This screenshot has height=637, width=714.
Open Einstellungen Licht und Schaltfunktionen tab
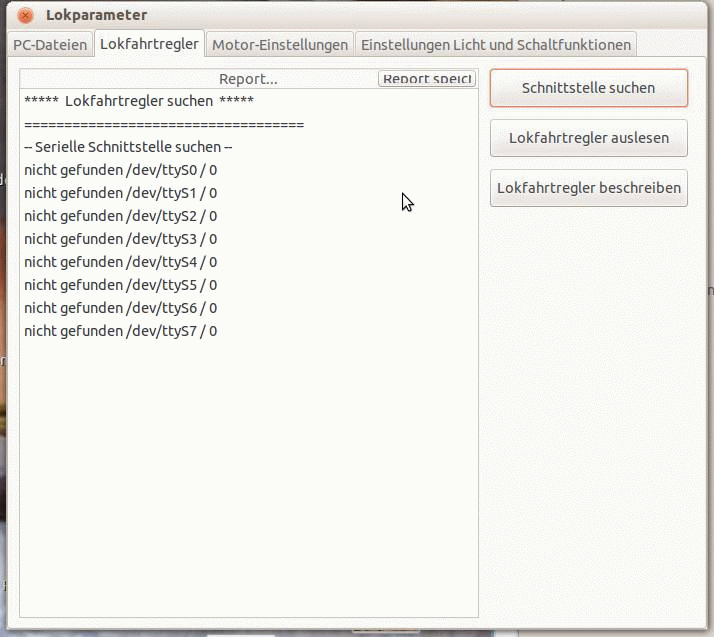coord(496,45)
